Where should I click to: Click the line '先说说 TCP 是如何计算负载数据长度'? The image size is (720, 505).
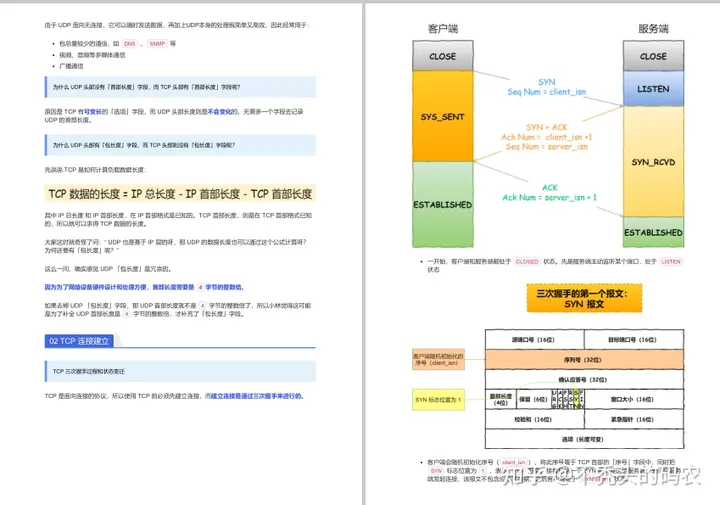click(95, 170)
